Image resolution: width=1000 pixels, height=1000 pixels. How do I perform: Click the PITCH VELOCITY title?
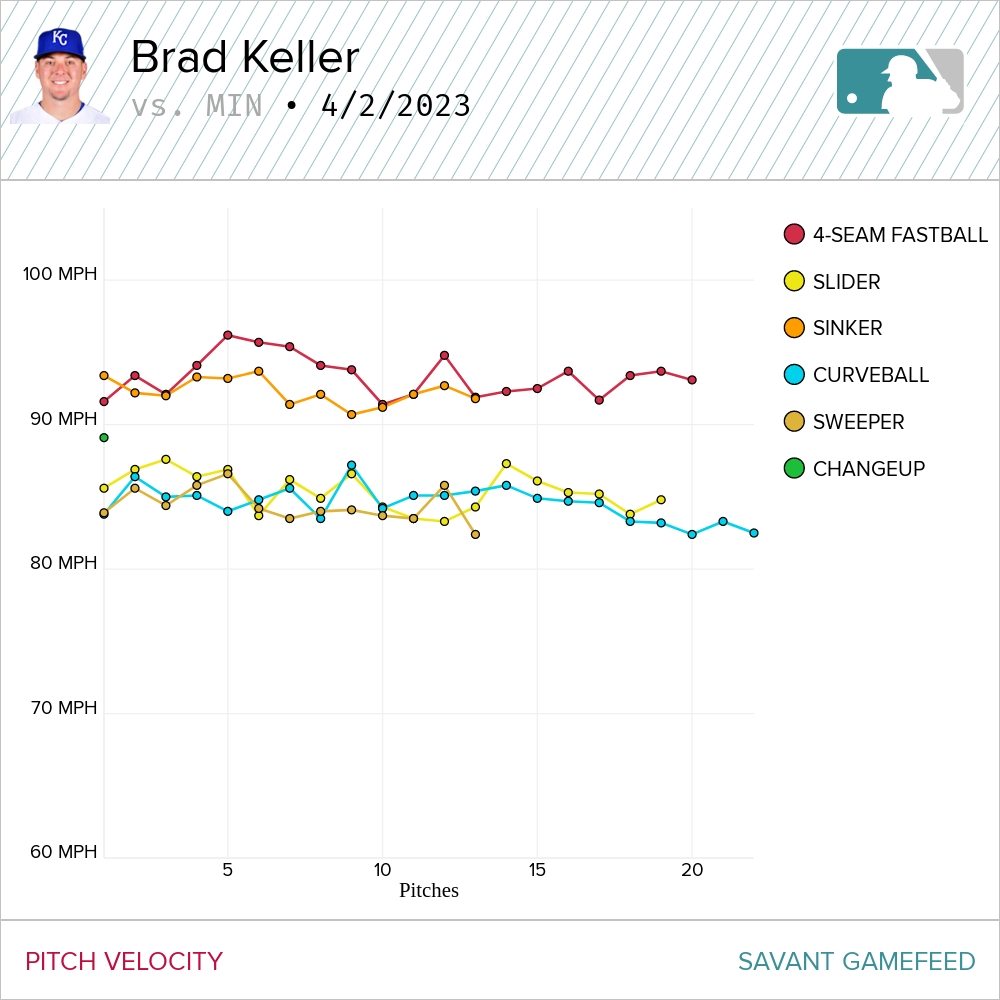pos(124,962)
